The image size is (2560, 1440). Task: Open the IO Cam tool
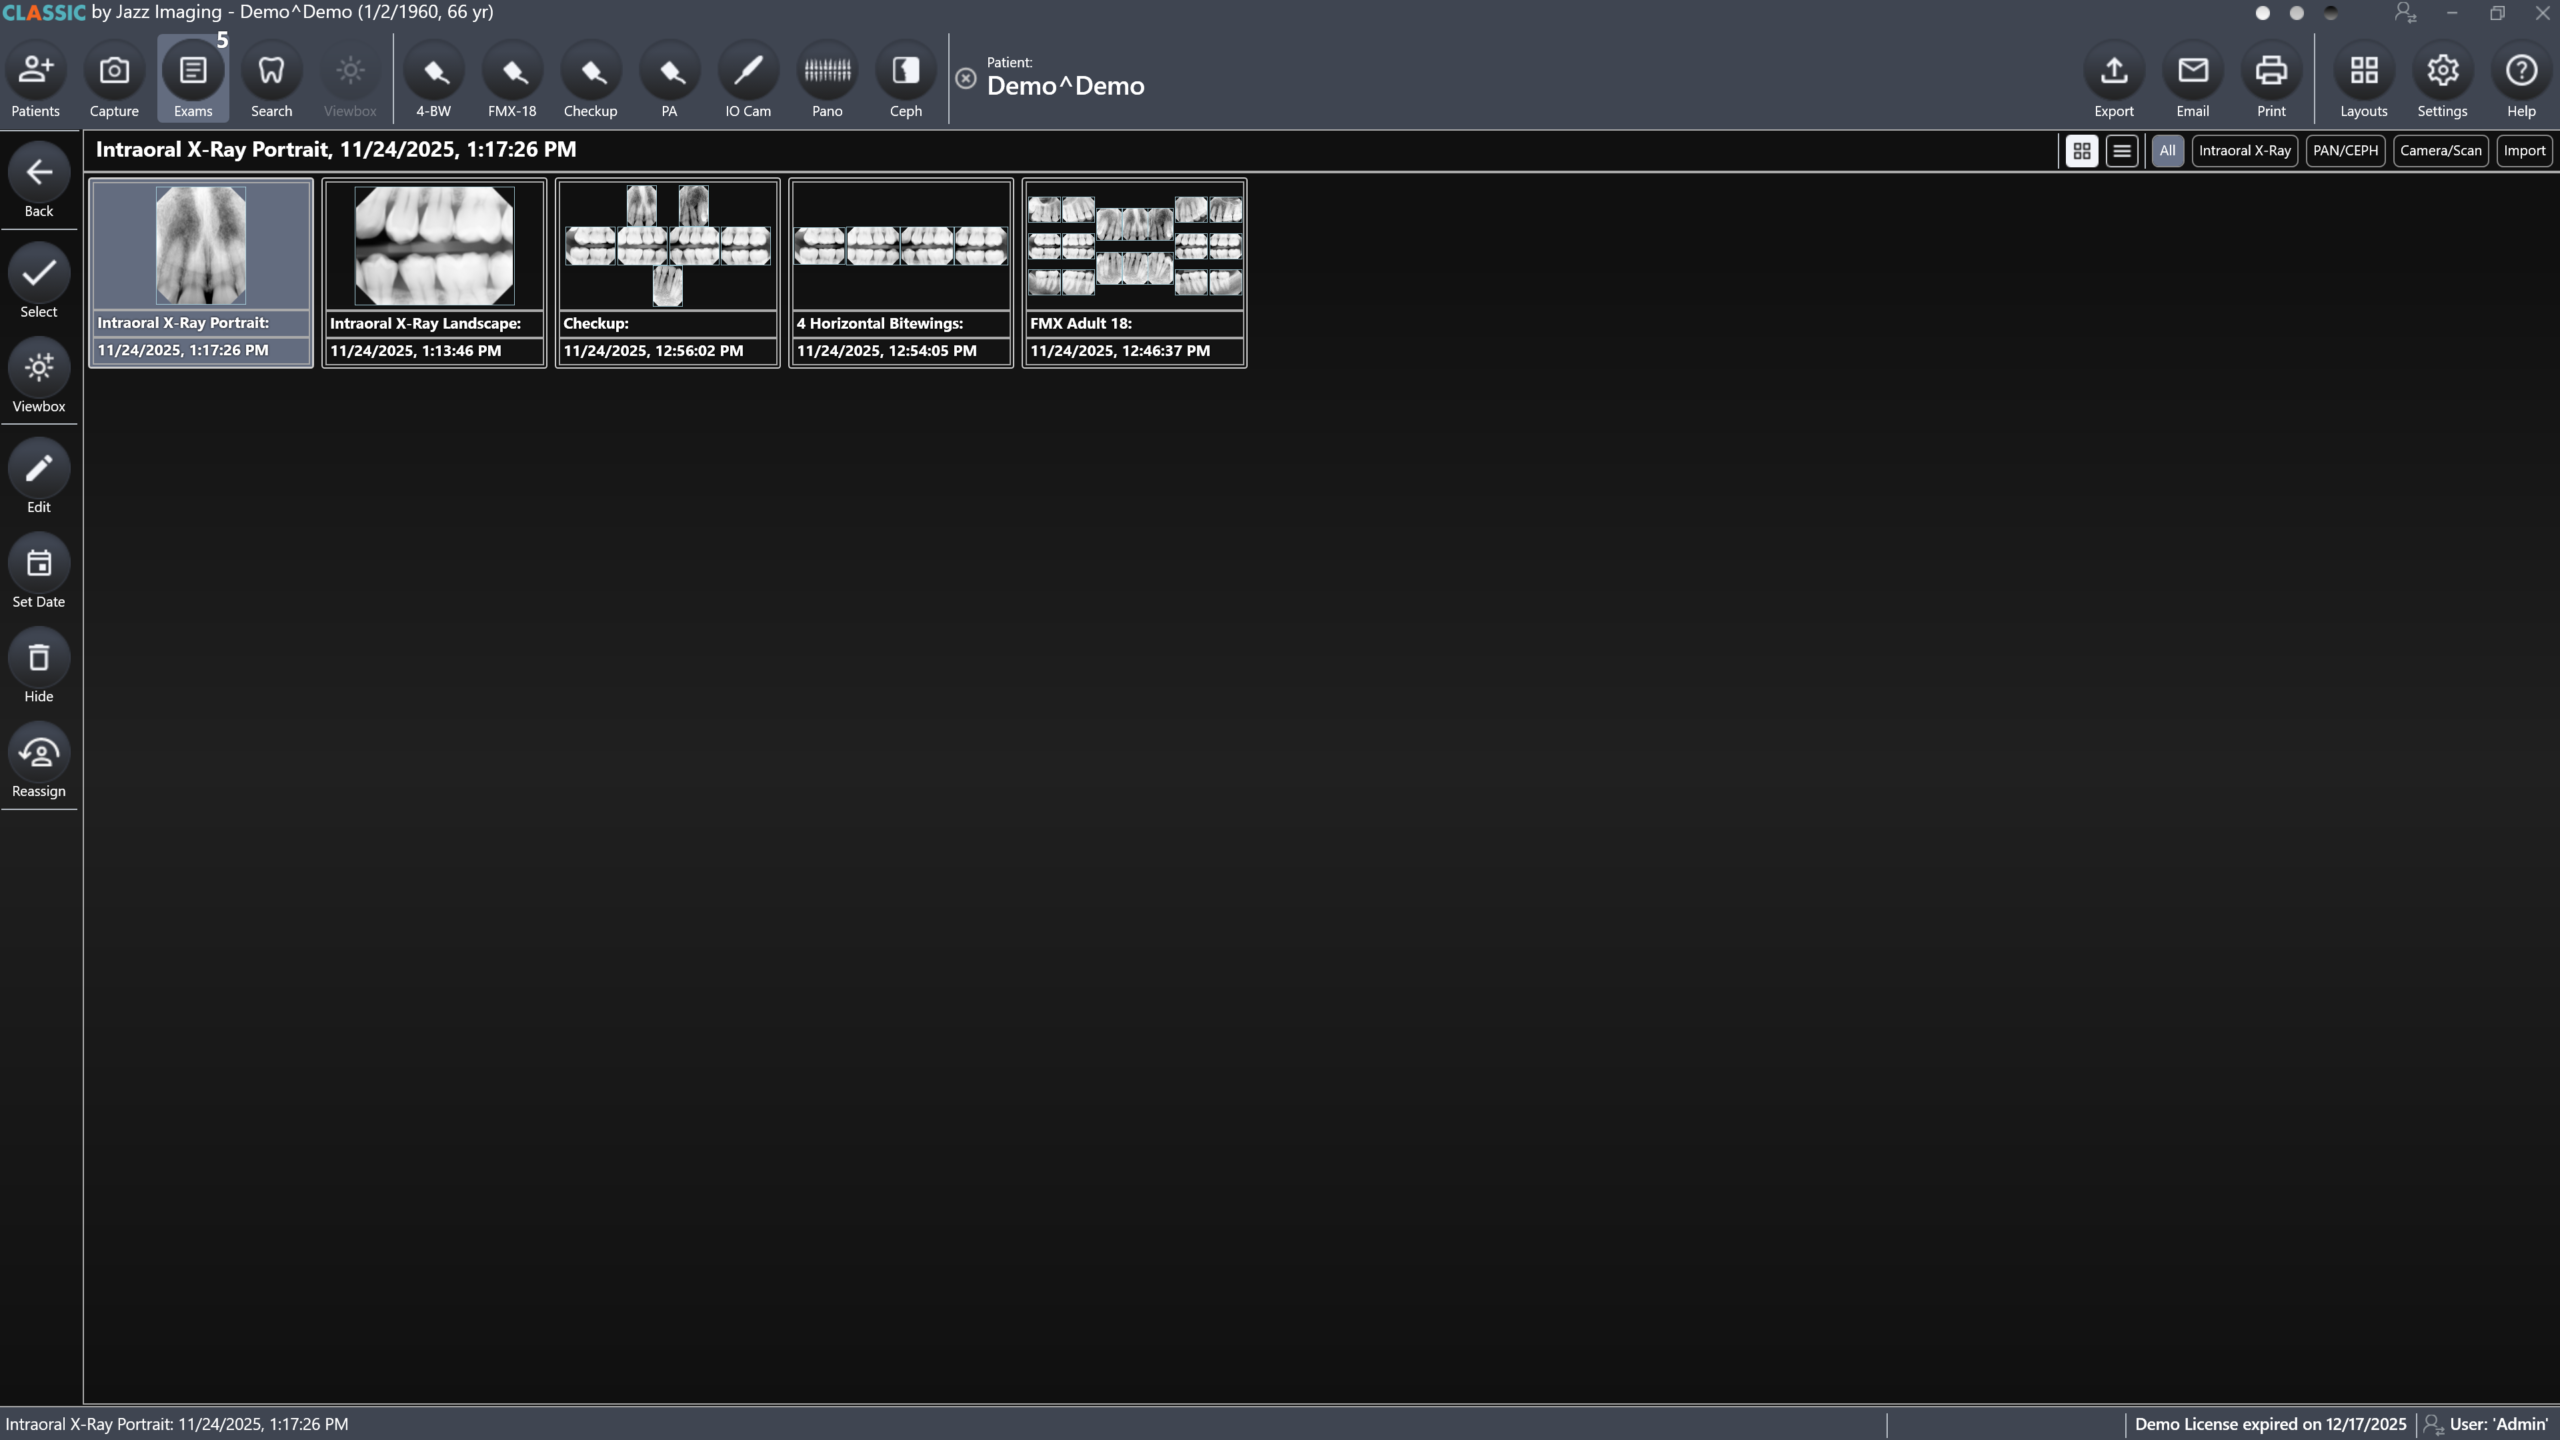(x=748, y=72)
